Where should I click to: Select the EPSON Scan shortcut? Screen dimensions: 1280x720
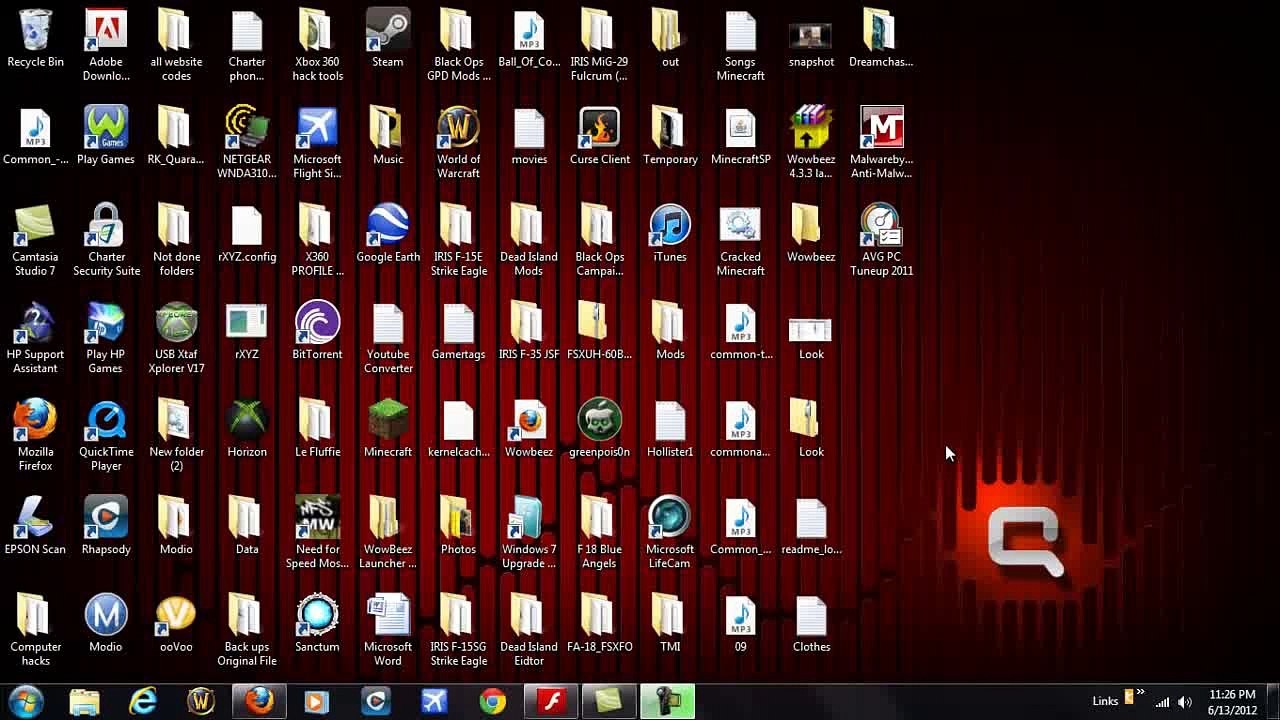click(35, 527)
